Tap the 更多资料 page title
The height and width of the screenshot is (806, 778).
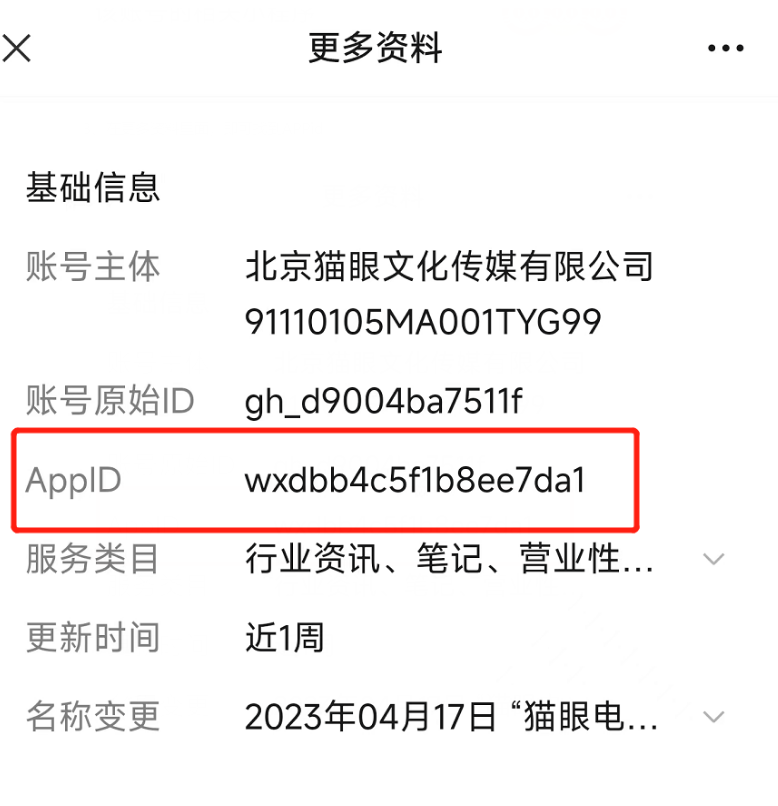coord(375,48)
